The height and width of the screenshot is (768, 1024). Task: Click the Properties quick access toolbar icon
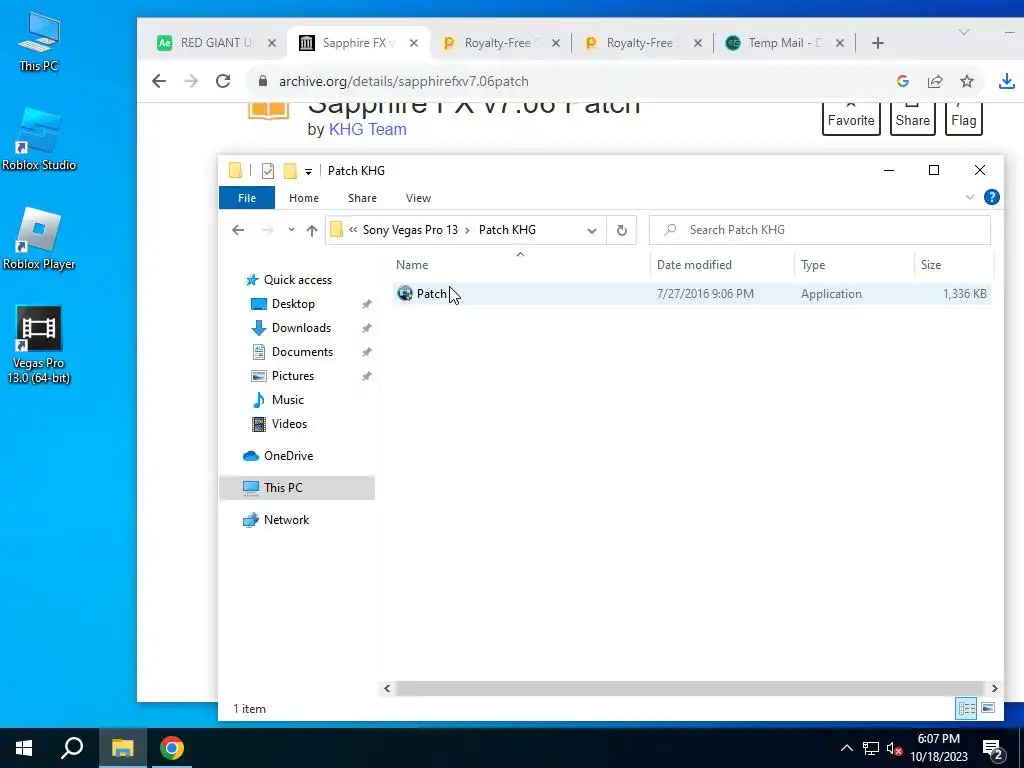pos(268,171)
